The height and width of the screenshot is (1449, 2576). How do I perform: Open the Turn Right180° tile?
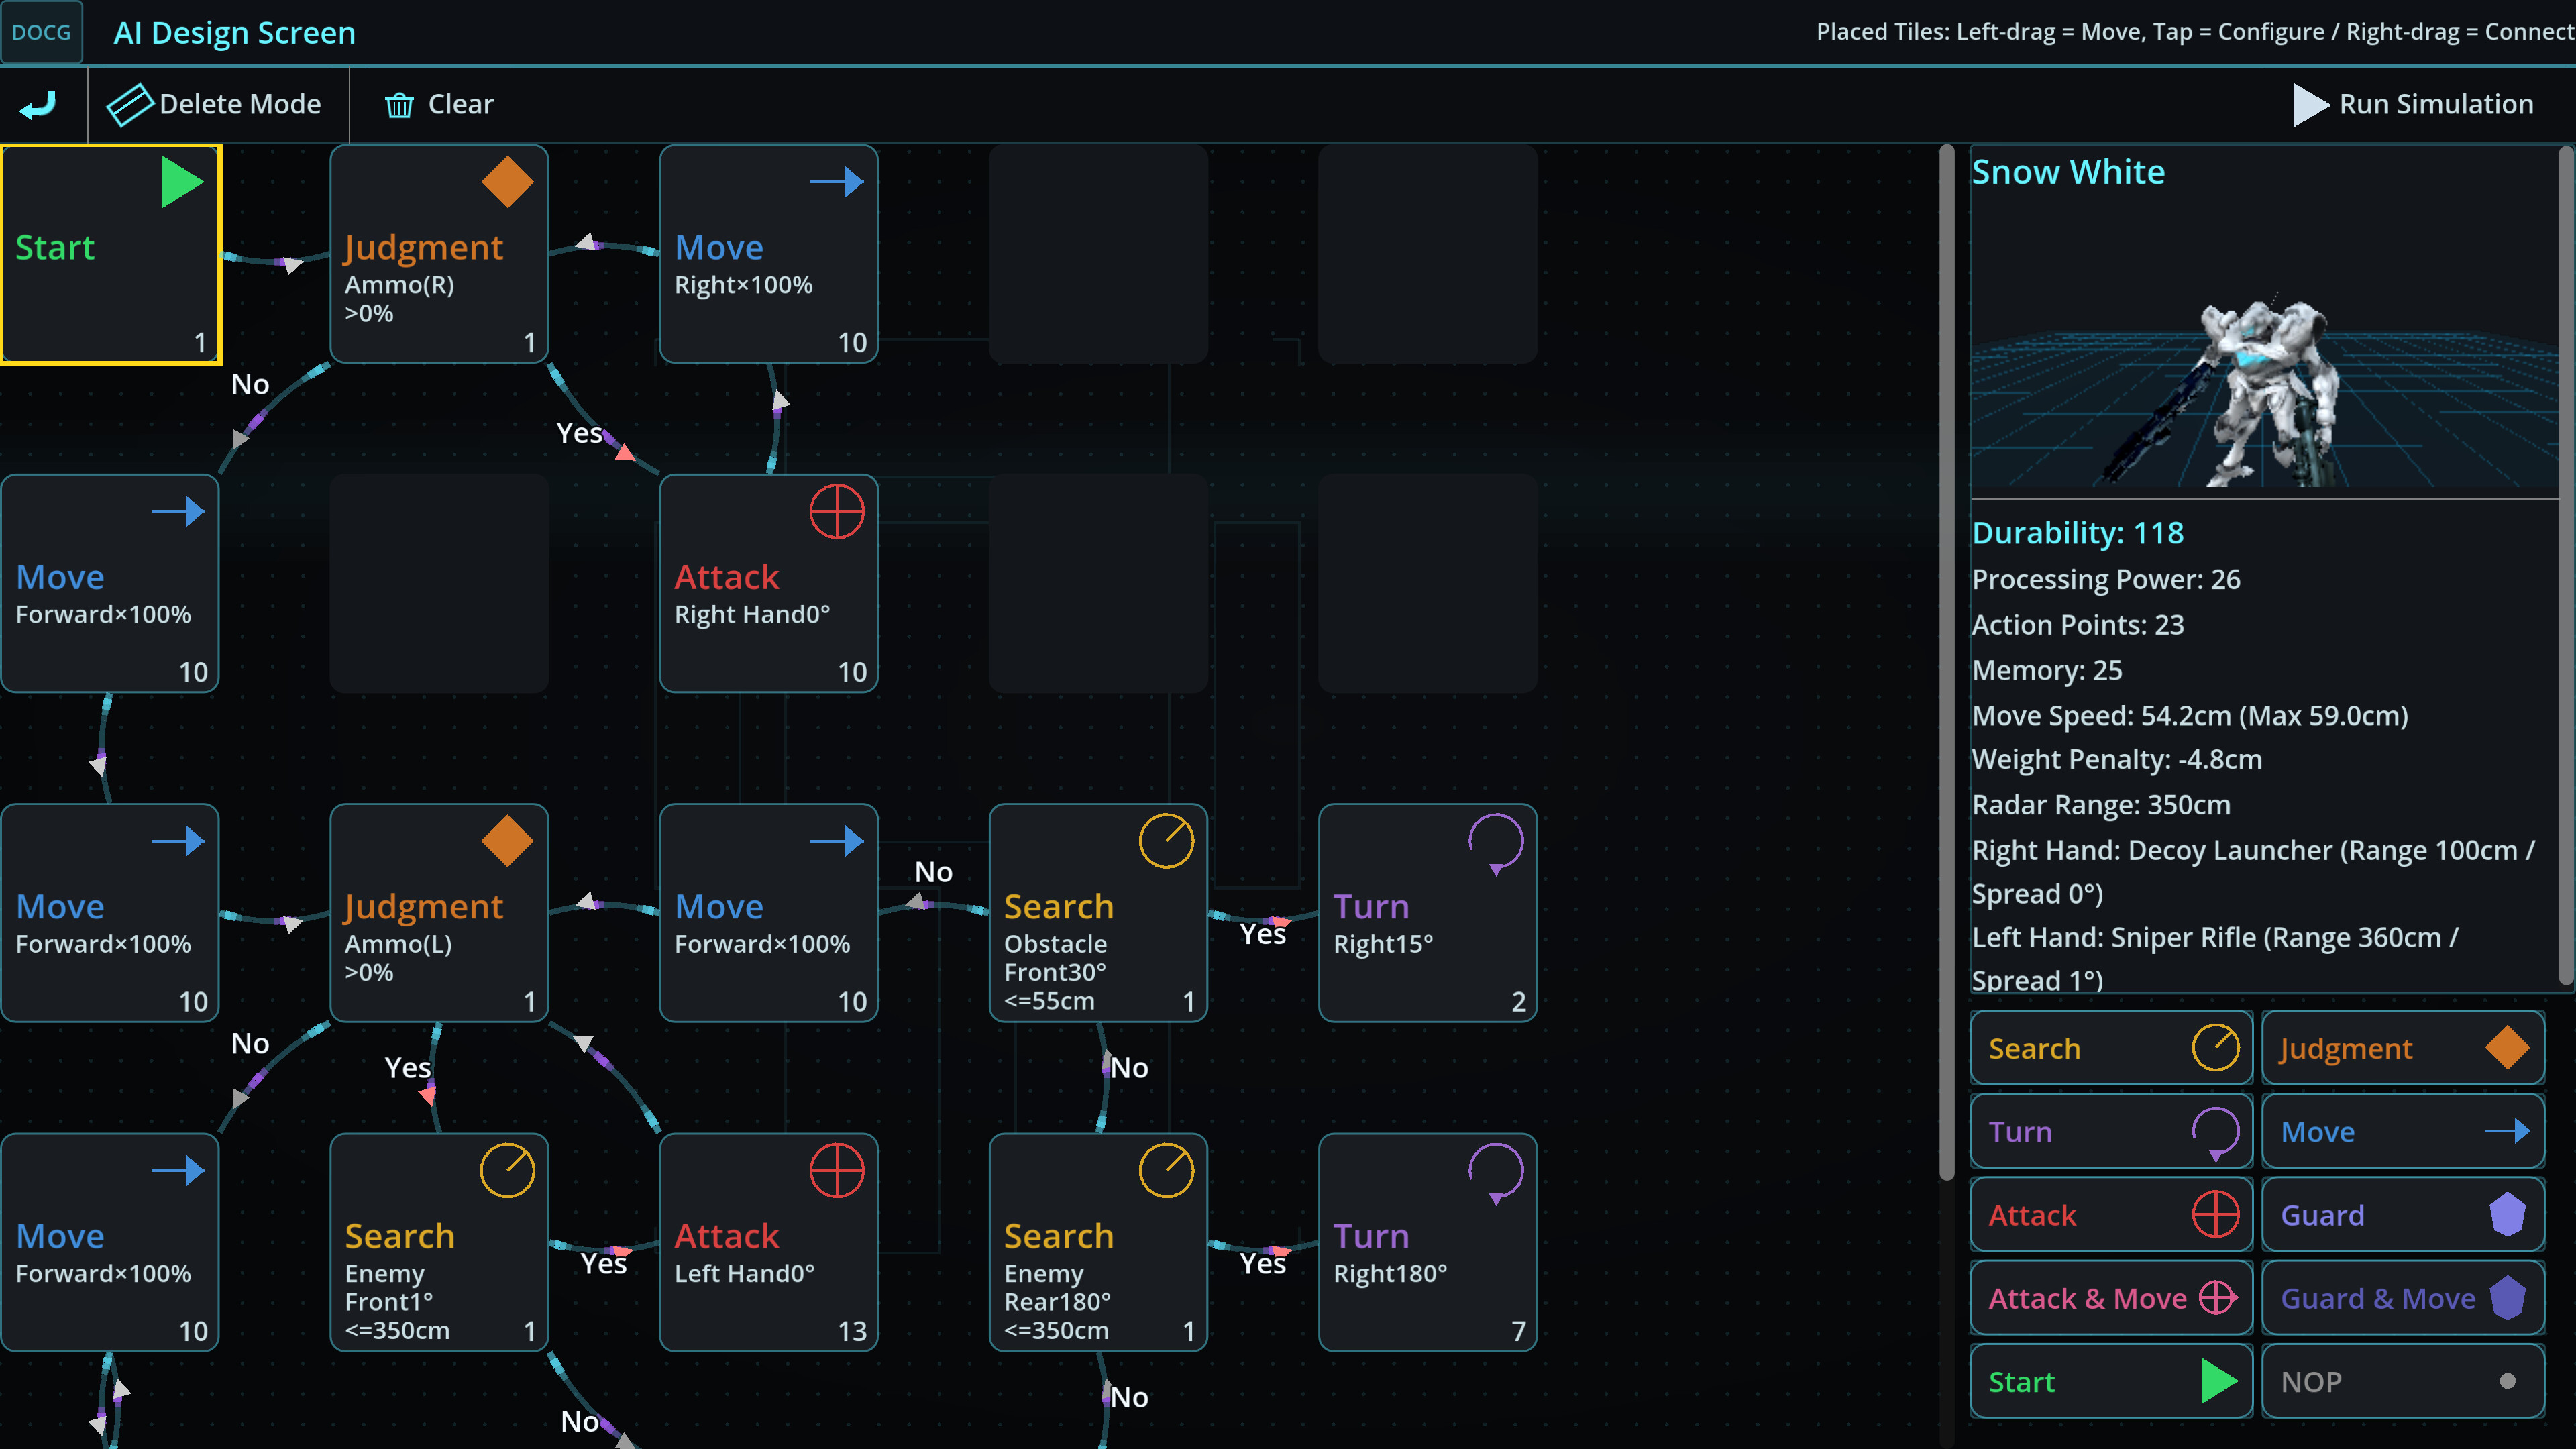point(1428,1242)
